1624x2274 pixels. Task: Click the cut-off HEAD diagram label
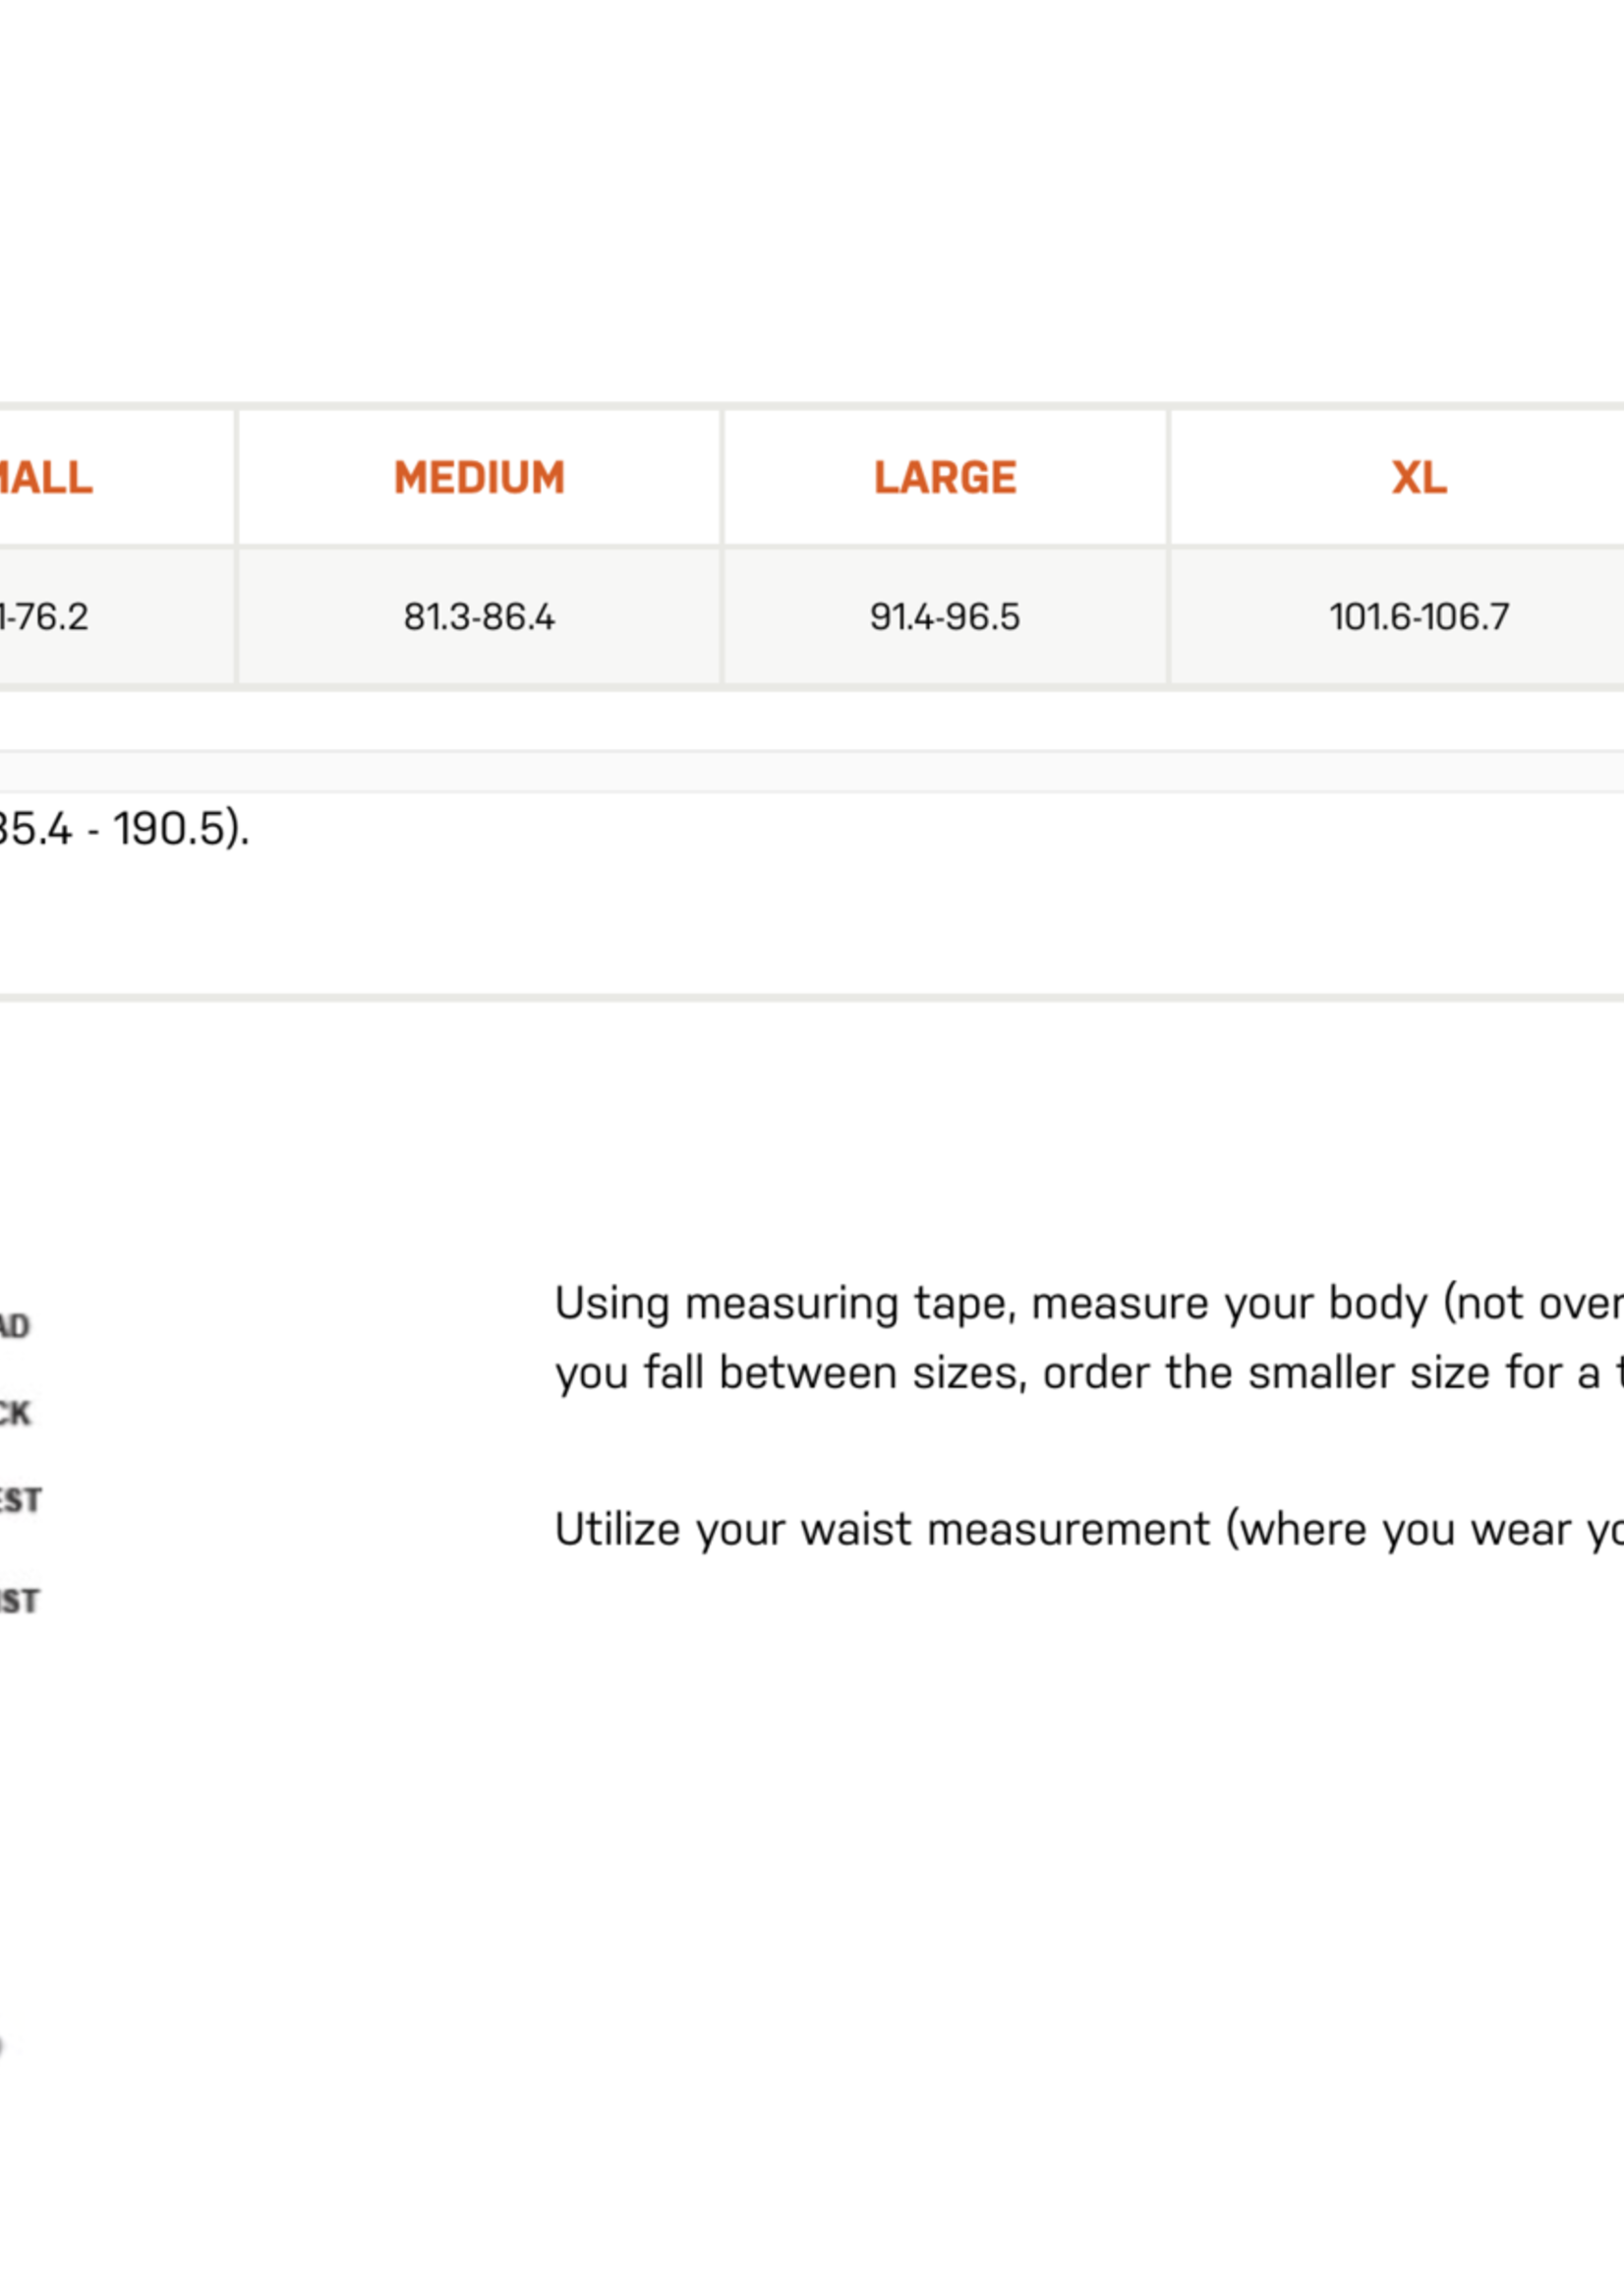click(15, 1326)
